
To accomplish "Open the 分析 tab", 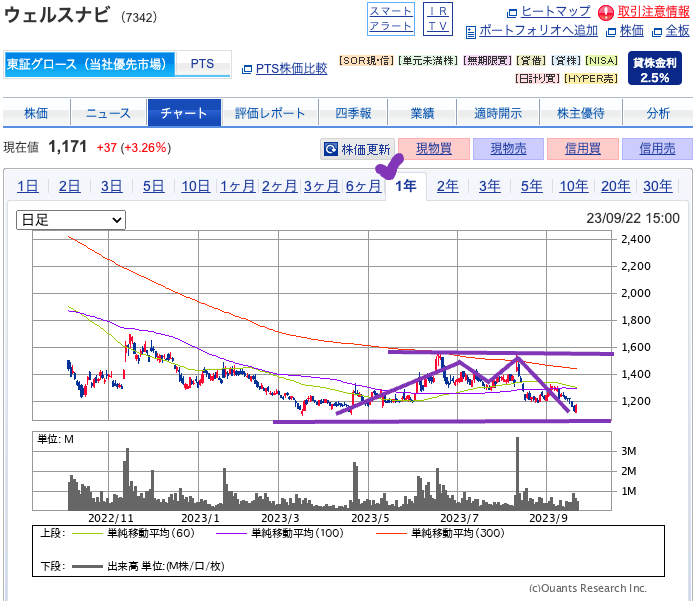I will point(658,113).
